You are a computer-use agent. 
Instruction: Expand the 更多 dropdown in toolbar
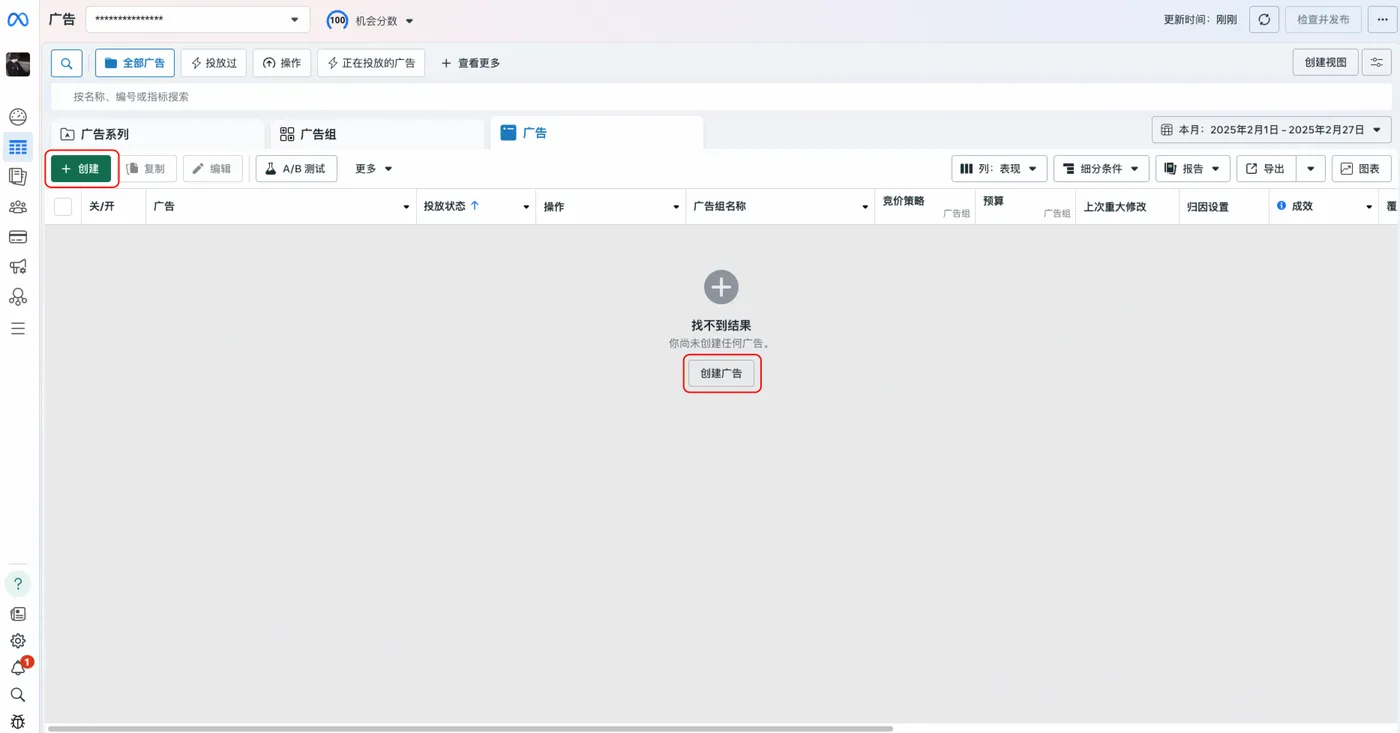pyautogui.click(x=373, y=169)
